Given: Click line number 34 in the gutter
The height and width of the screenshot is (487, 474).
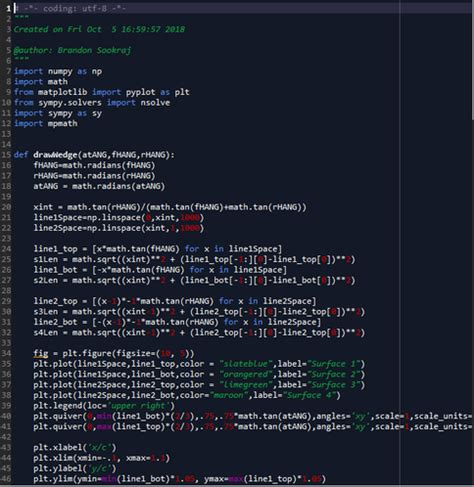Looking at the screenshot, I should pyautogui.click(x=6, y=353).
